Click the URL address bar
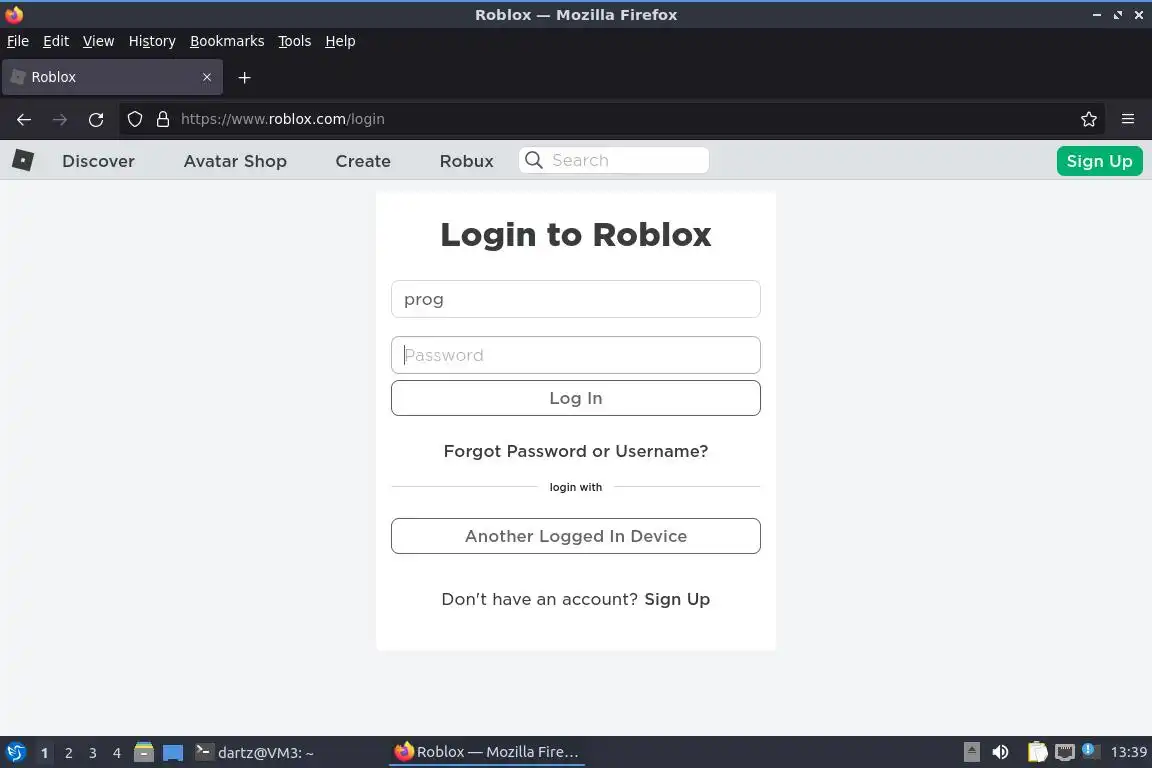Screen dimensions: 1152x768 tap(610, 119)
